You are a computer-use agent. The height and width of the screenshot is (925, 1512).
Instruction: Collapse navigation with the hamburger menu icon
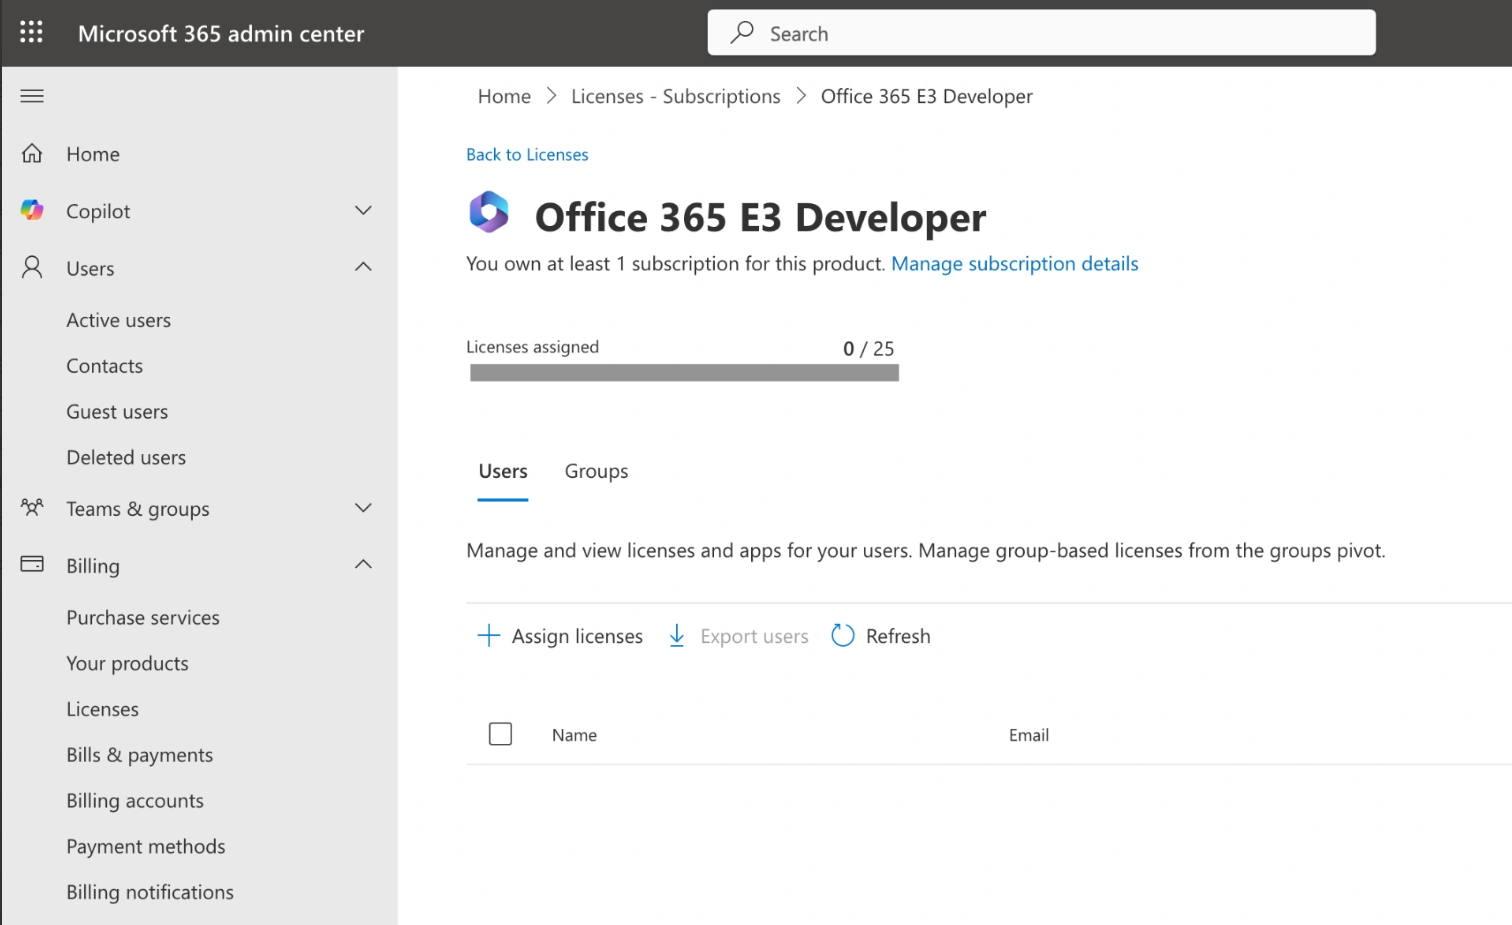pos(32,96)
